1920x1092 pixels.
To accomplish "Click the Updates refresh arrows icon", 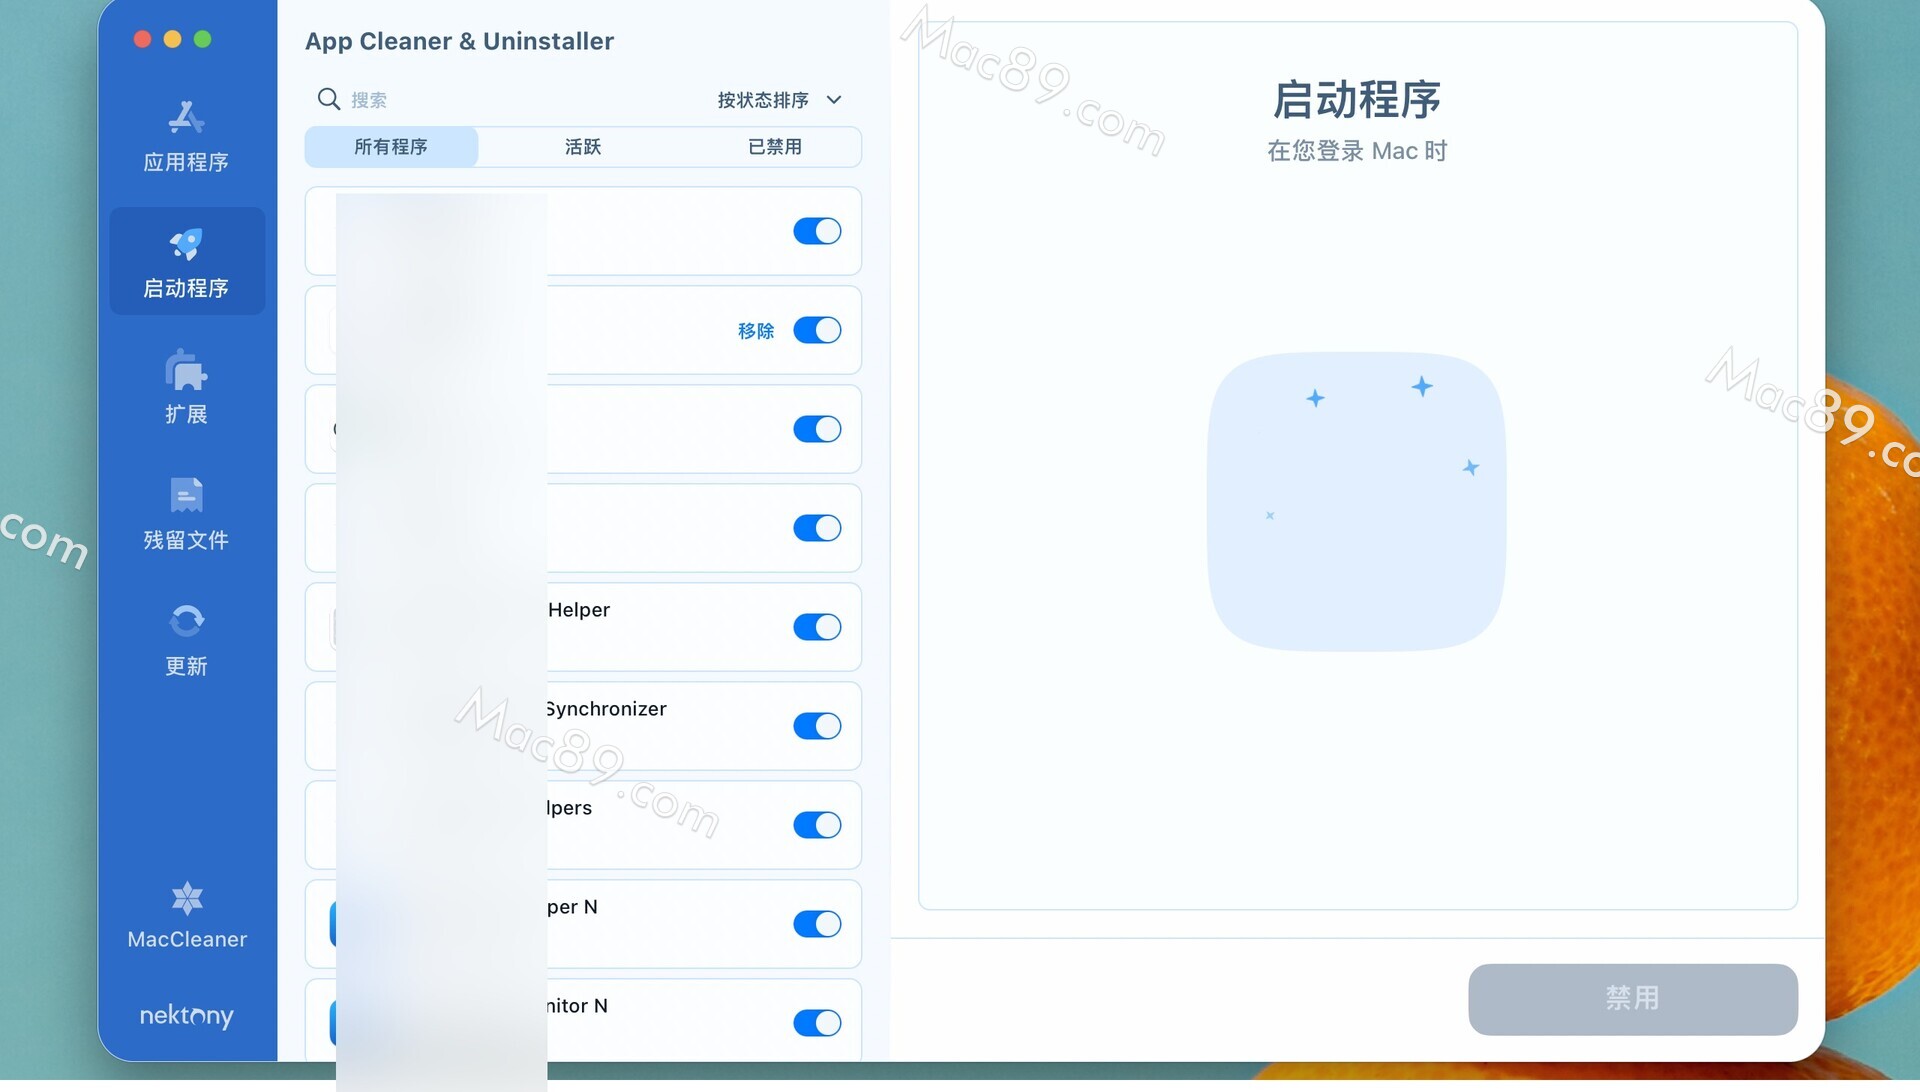I will (x=186, y=622).
